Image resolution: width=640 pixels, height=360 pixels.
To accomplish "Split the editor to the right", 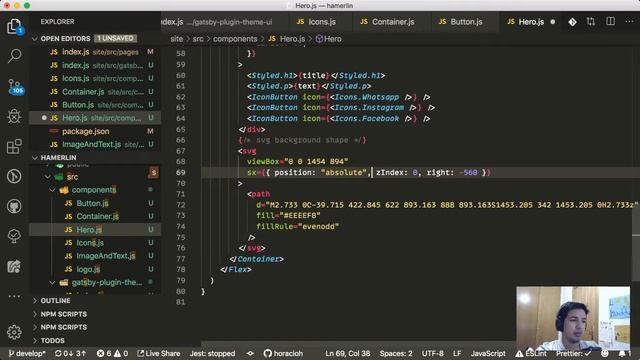I will (610, 22).
